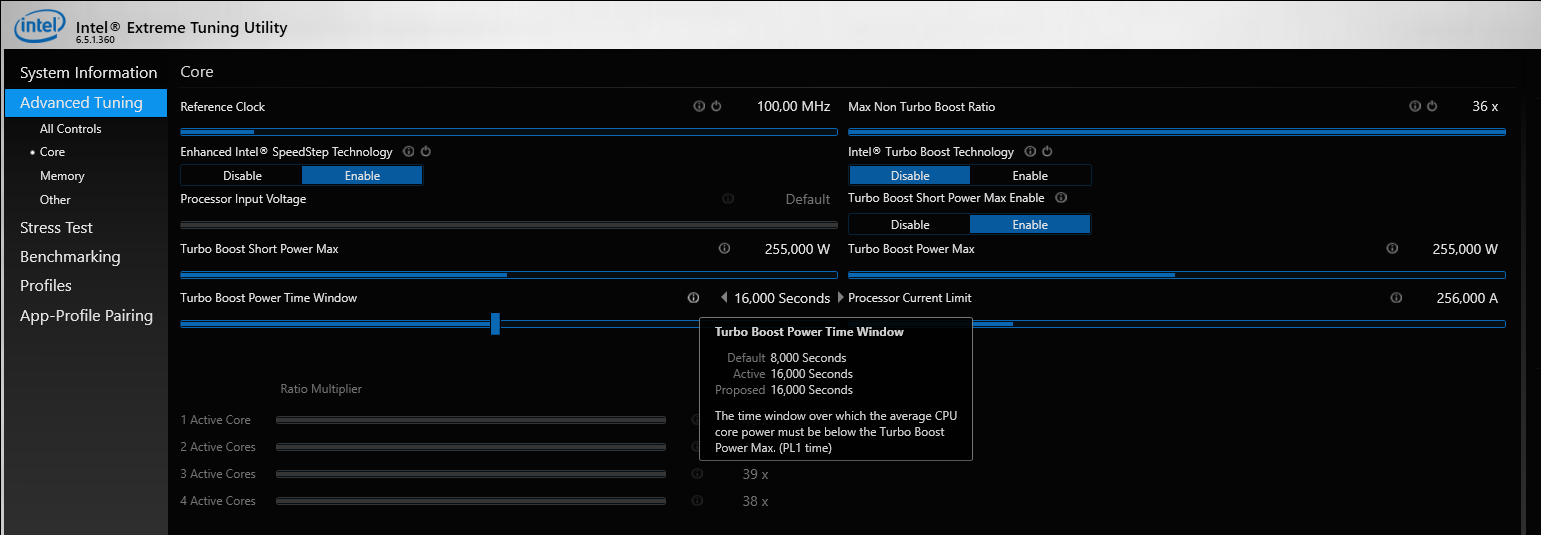Set SpeedStep Technology to Disable
The width and height of the screenshot is (1541, 535).
point(242,175)
